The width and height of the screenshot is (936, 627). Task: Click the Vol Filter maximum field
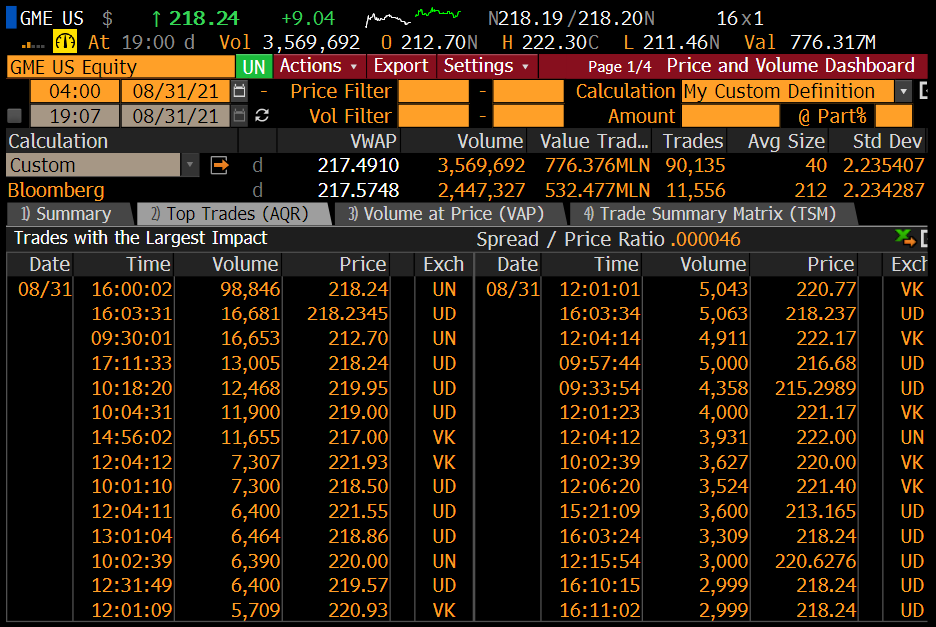click(x=528, y=116)
